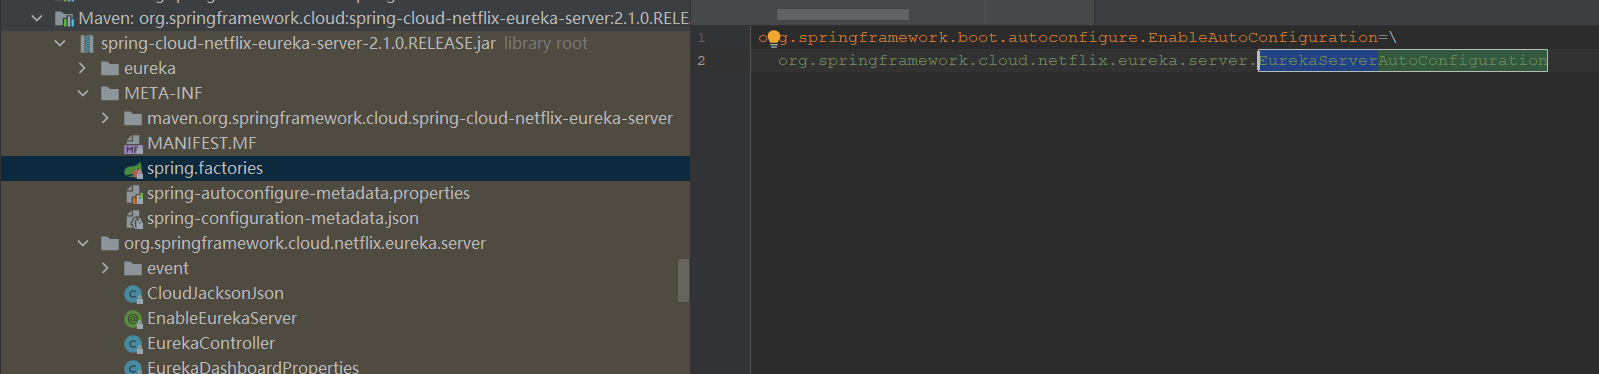The image size is (1599, 374).
Task: Click the yellow intention lightbulb
Action: [773, 39]
